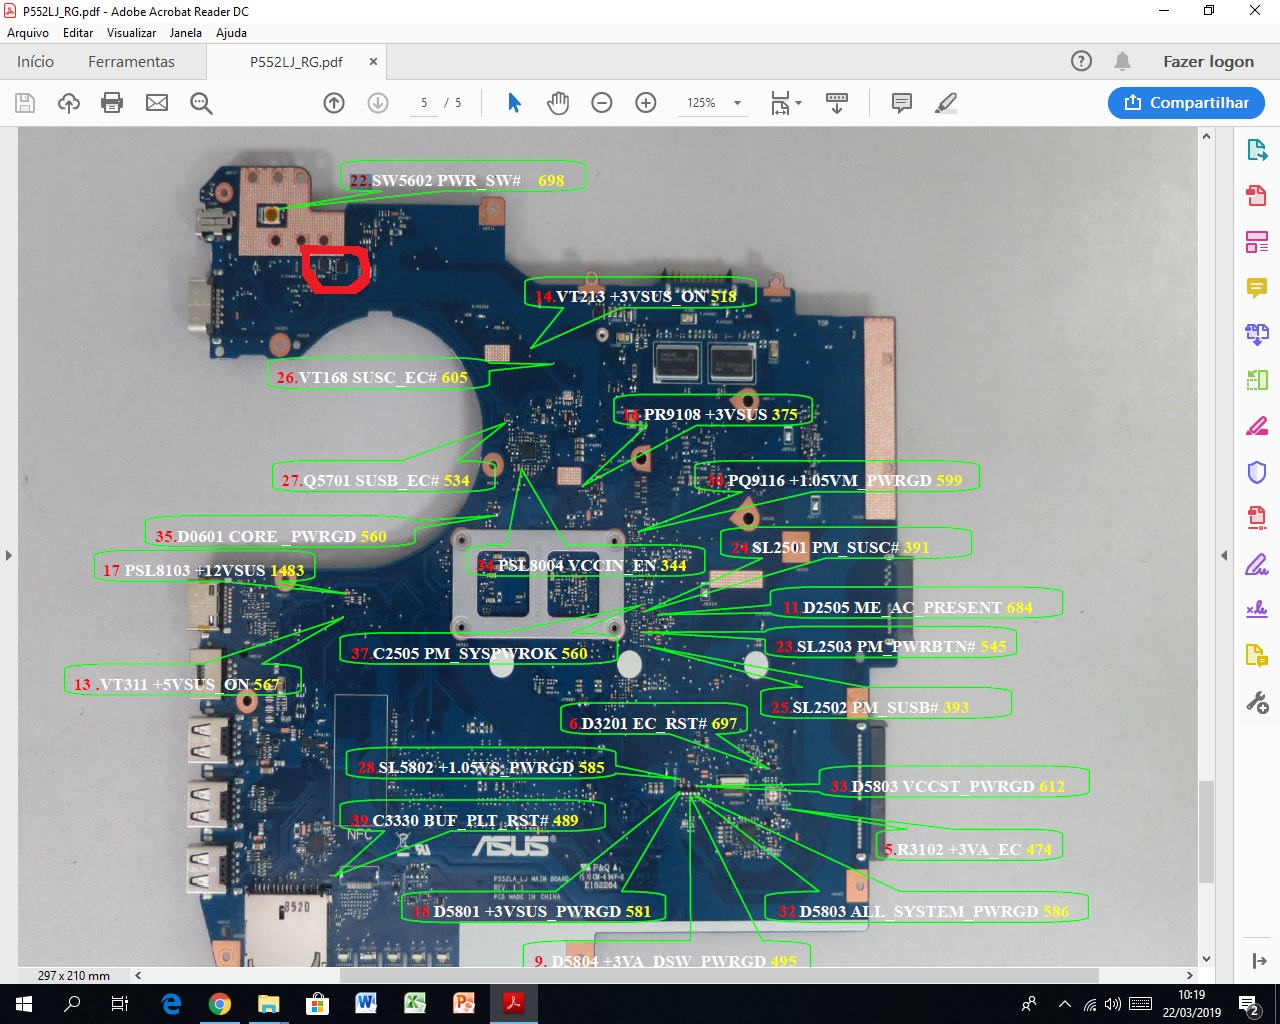Click the save file floppy icon
Screen dimensions: 1280x1024
pyautogui.click(x=25, y=103)
